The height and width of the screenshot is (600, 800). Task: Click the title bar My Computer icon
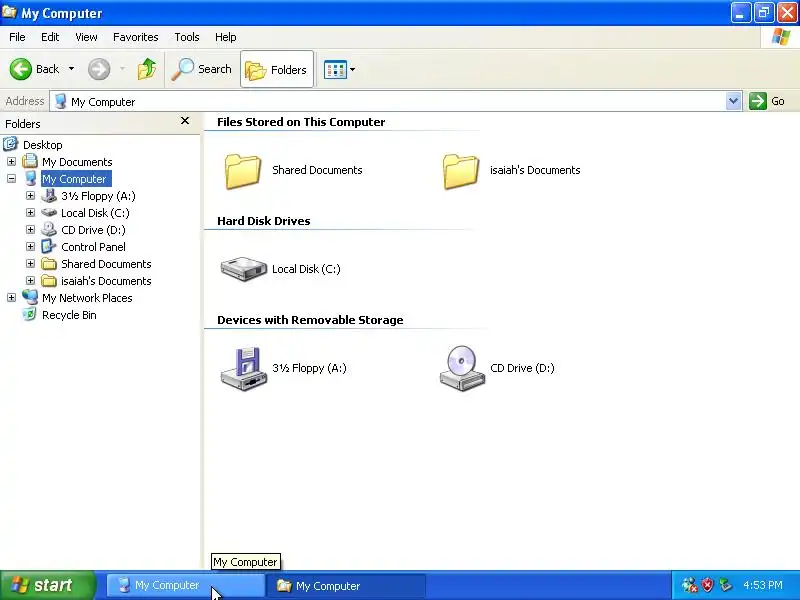click(x=10, y=12)
